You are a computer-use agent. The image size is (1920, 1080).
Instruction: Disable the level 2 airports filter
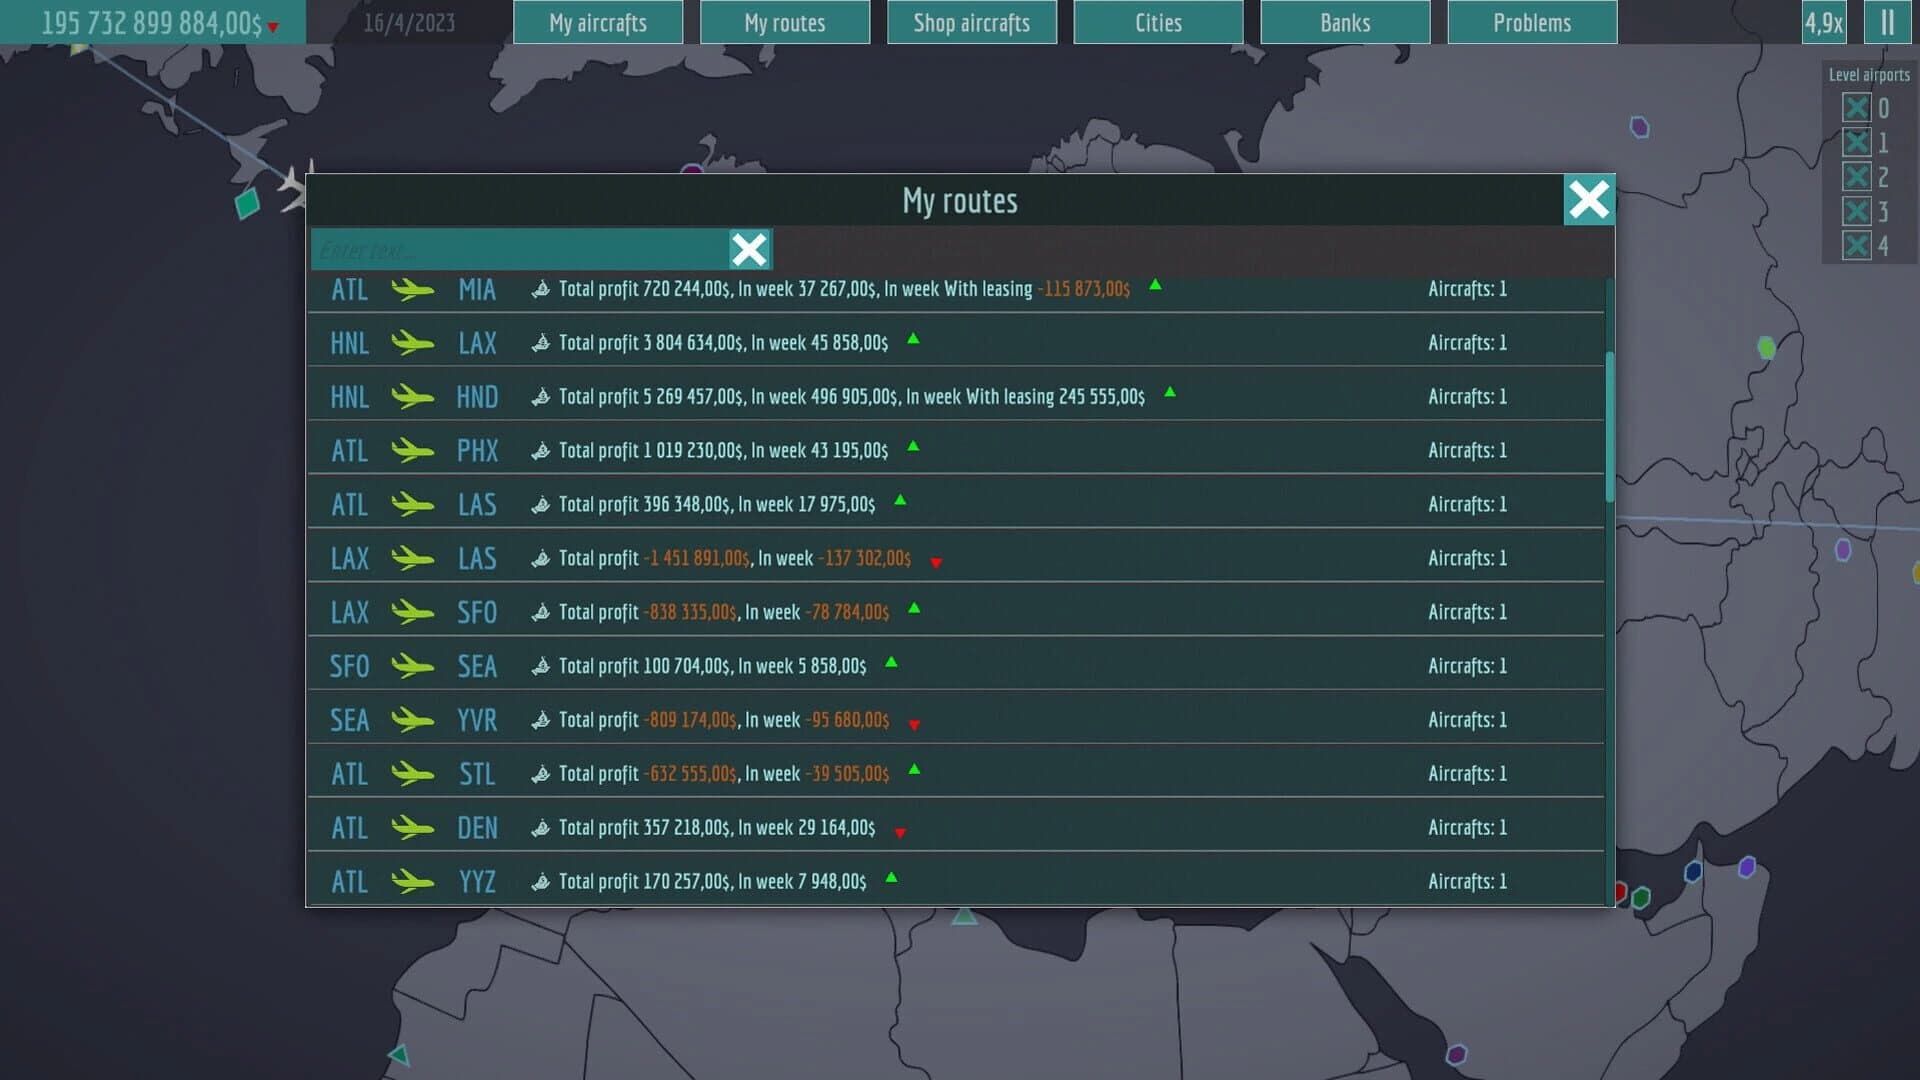click(x=1857, y=176)
